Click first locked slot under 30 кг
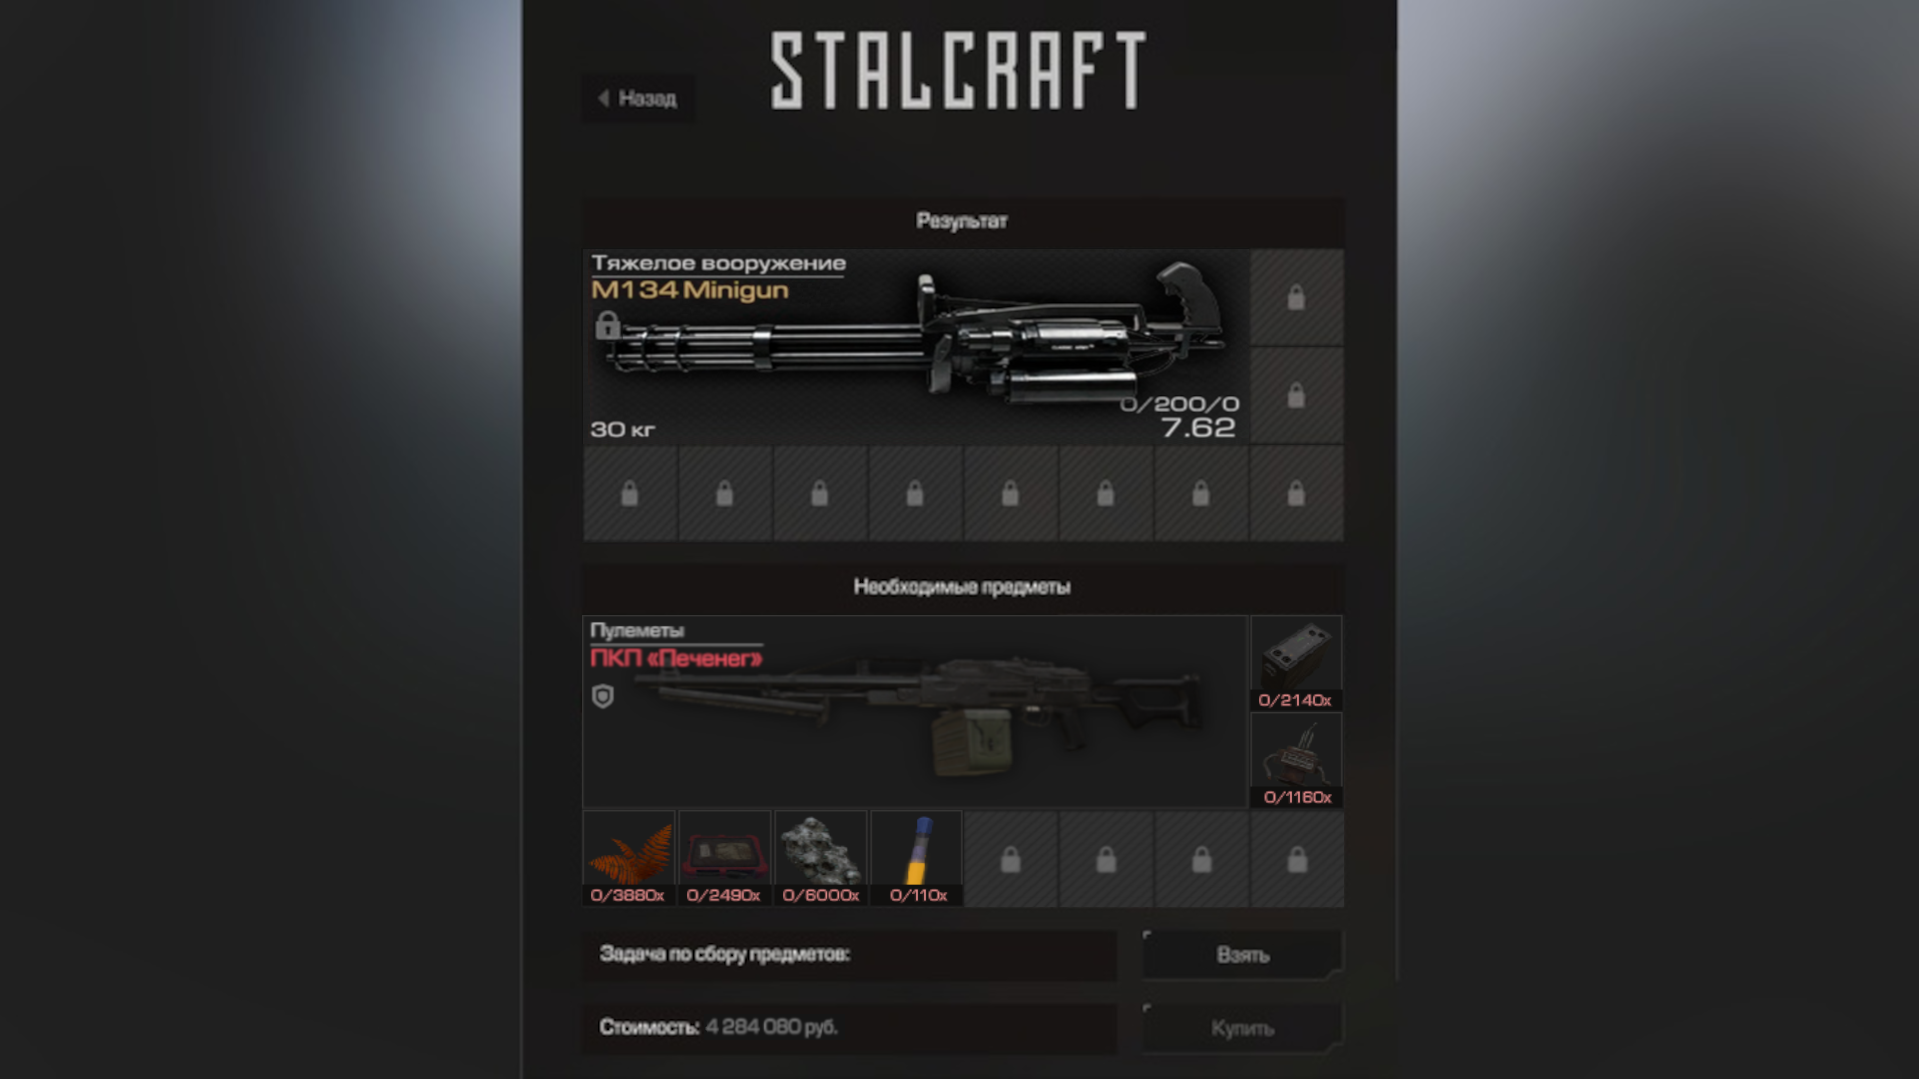 coord(629,494)
